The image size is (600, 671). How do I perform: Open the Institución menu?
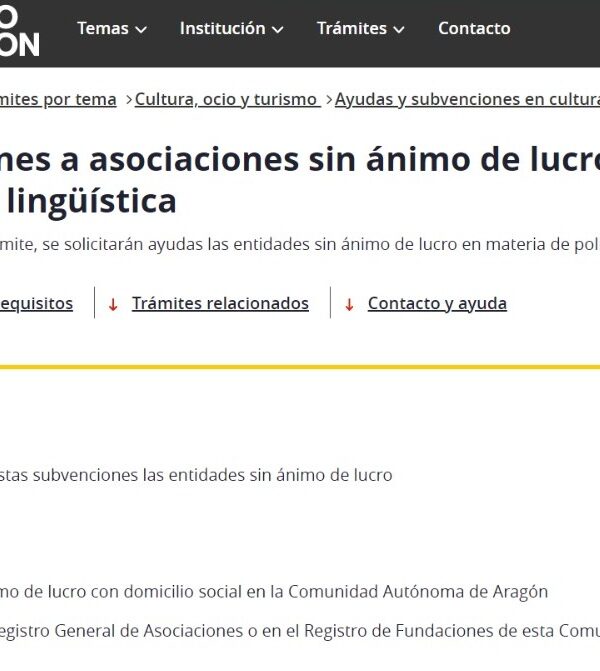[x=222, y=29]
